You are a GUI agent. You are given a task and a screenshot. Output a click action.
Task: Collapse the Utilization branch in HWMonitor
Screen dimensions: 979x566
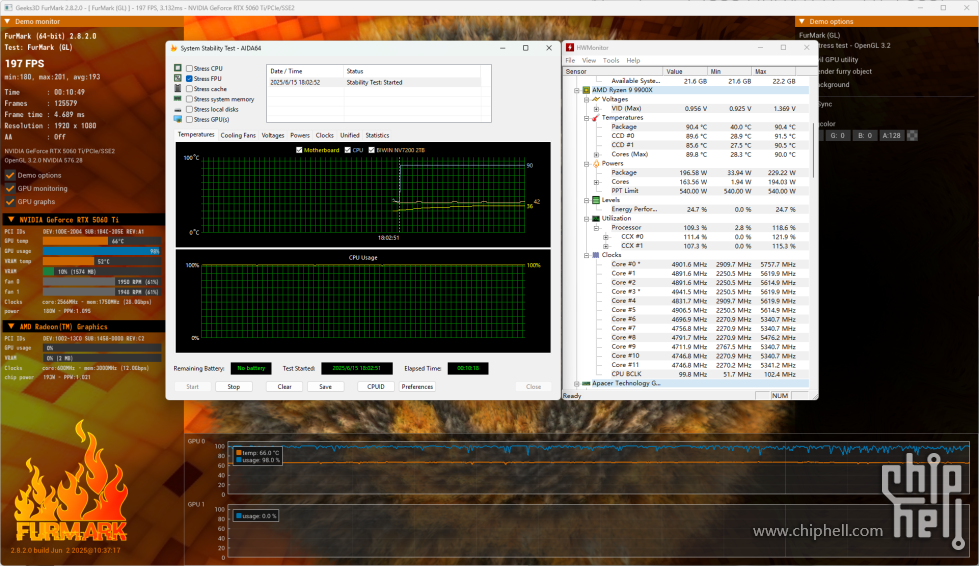(586, 218)
